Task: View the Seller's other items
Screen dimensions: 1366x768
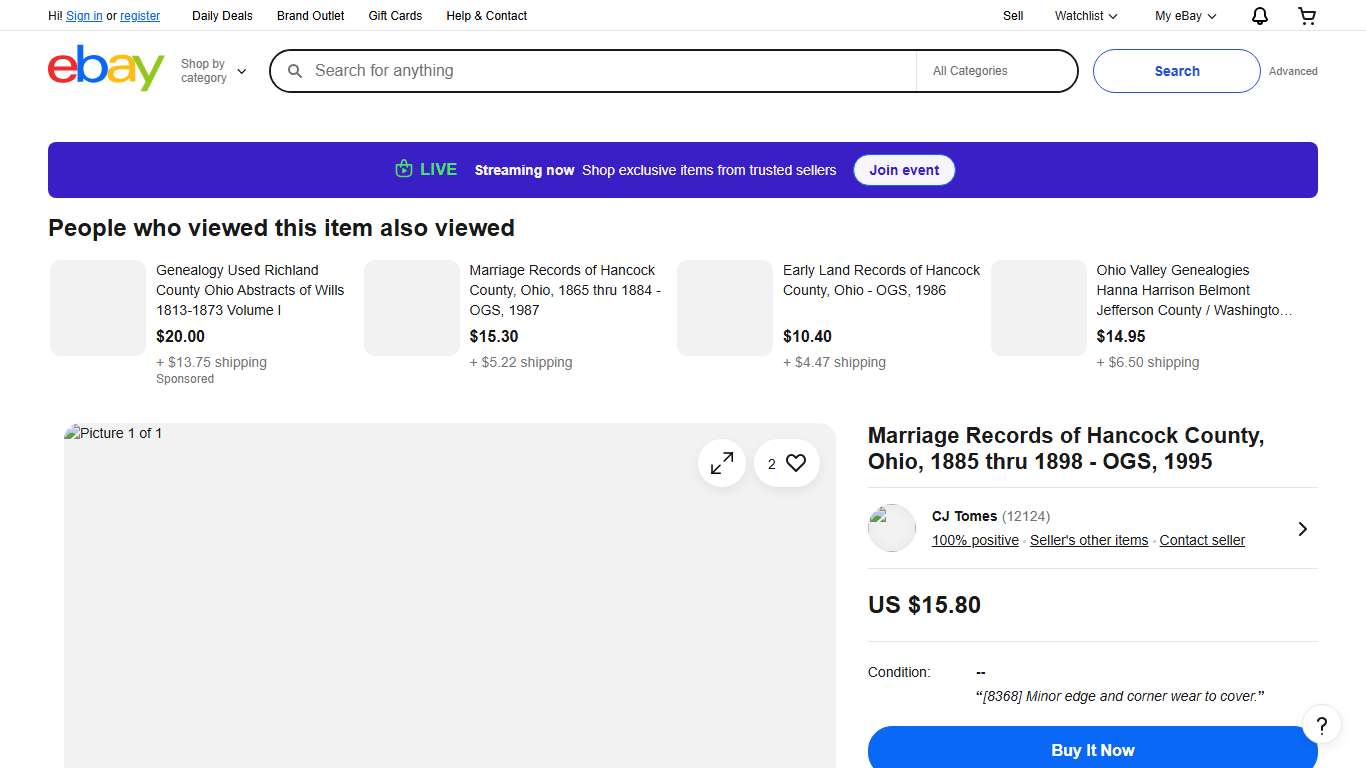Action: (1088, 540)
